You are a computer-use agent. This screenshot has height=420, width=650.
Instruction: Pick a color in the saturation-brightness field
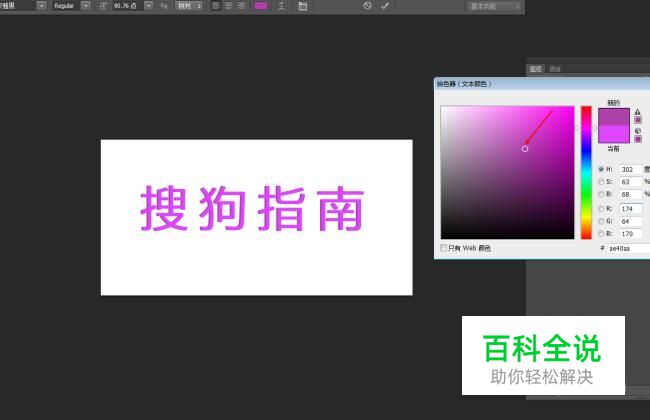pyautogui.click(x=507, y=172)
